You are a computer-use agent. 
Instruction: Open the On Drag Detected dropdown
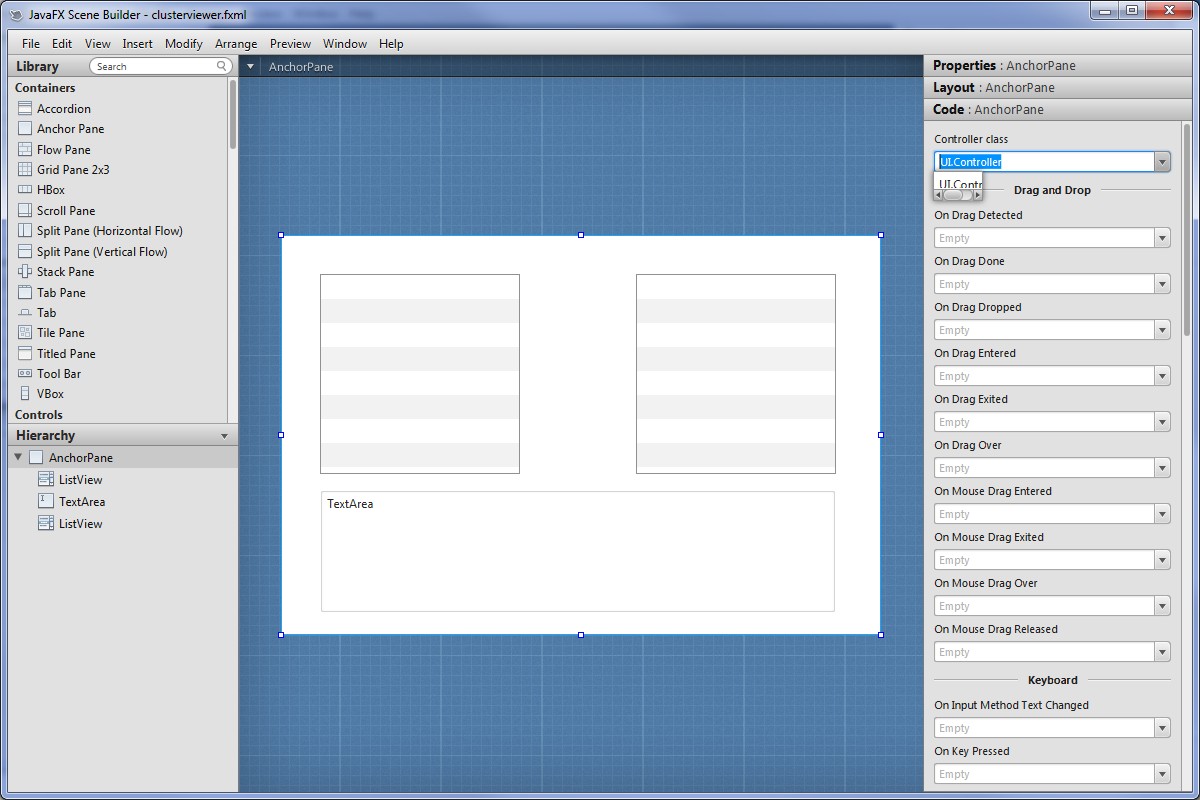pos(1161,238)
